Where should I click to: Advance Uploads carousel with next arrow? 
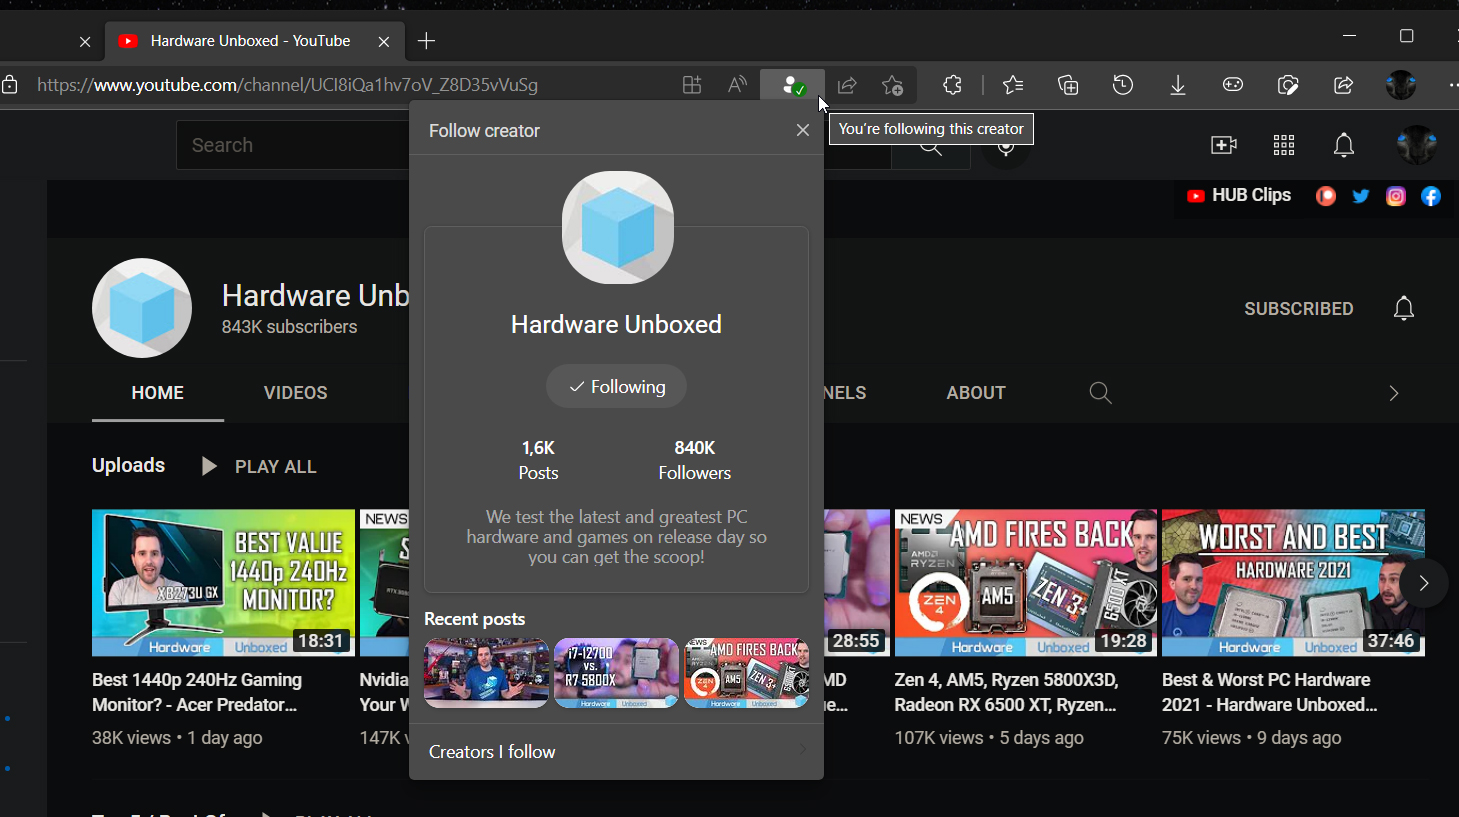pyautogui.click(x=1423, y=583)
